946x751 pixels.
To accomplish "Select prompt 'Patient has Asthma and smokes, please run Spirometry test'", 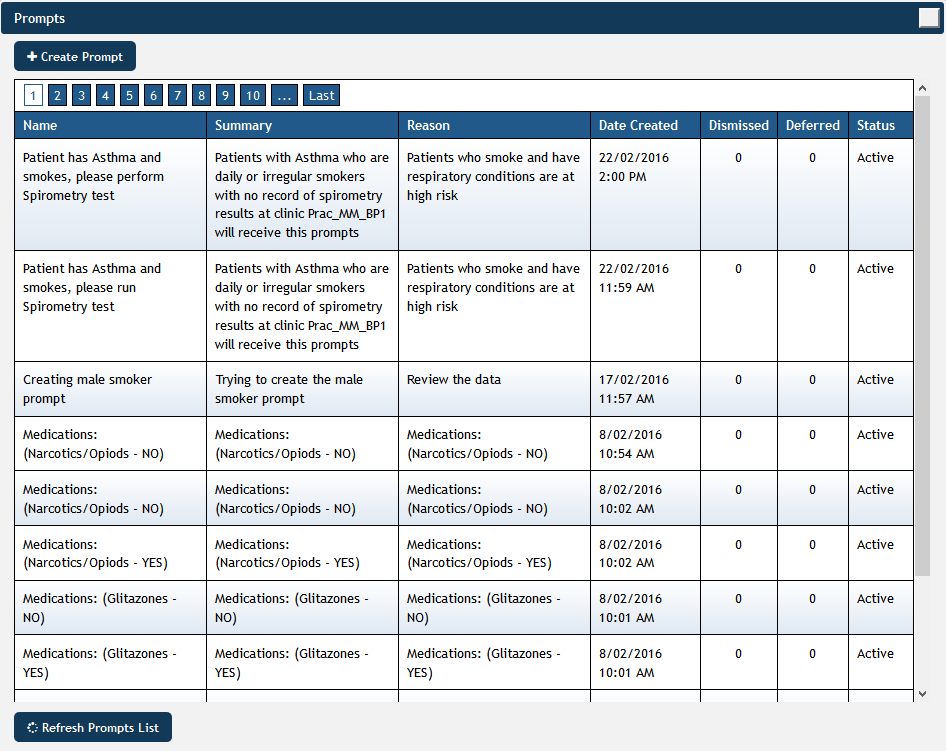I will point(110,306).
